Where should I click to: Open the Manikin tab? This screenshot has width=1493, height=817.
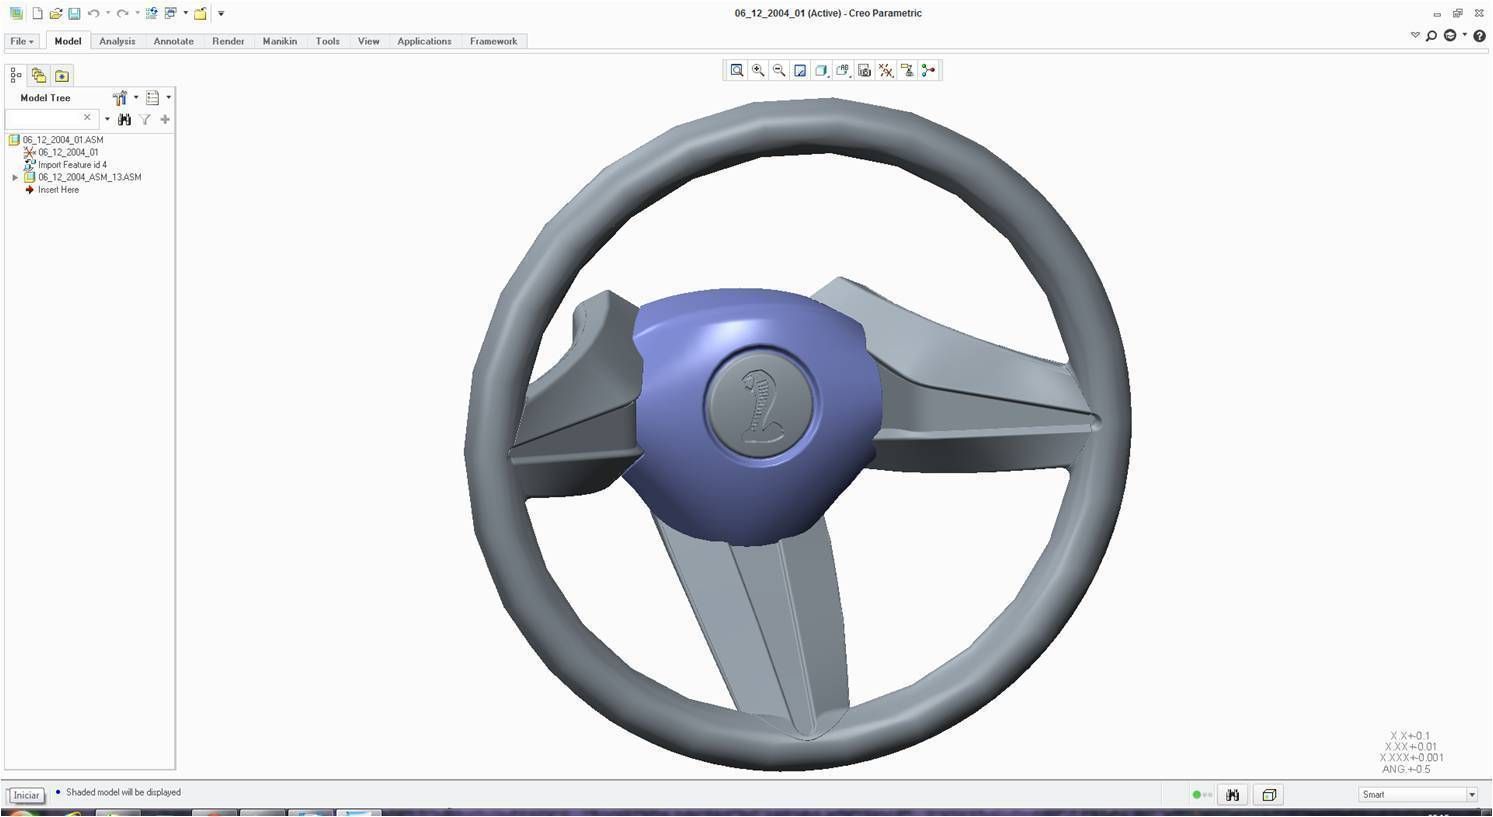tap(279, 41)
